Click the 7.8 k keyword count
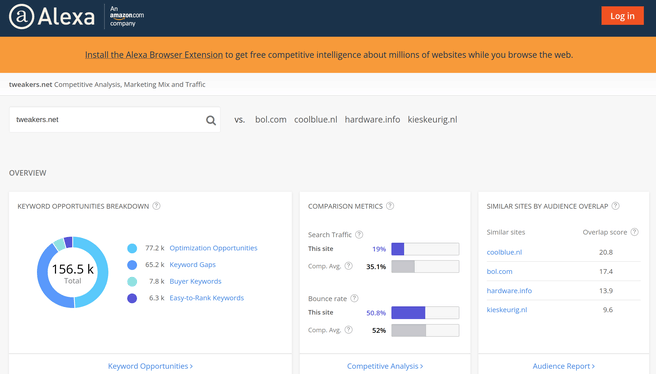Viewport: 656px width, 374px height. pyautogui.click(x=156, y=282)
